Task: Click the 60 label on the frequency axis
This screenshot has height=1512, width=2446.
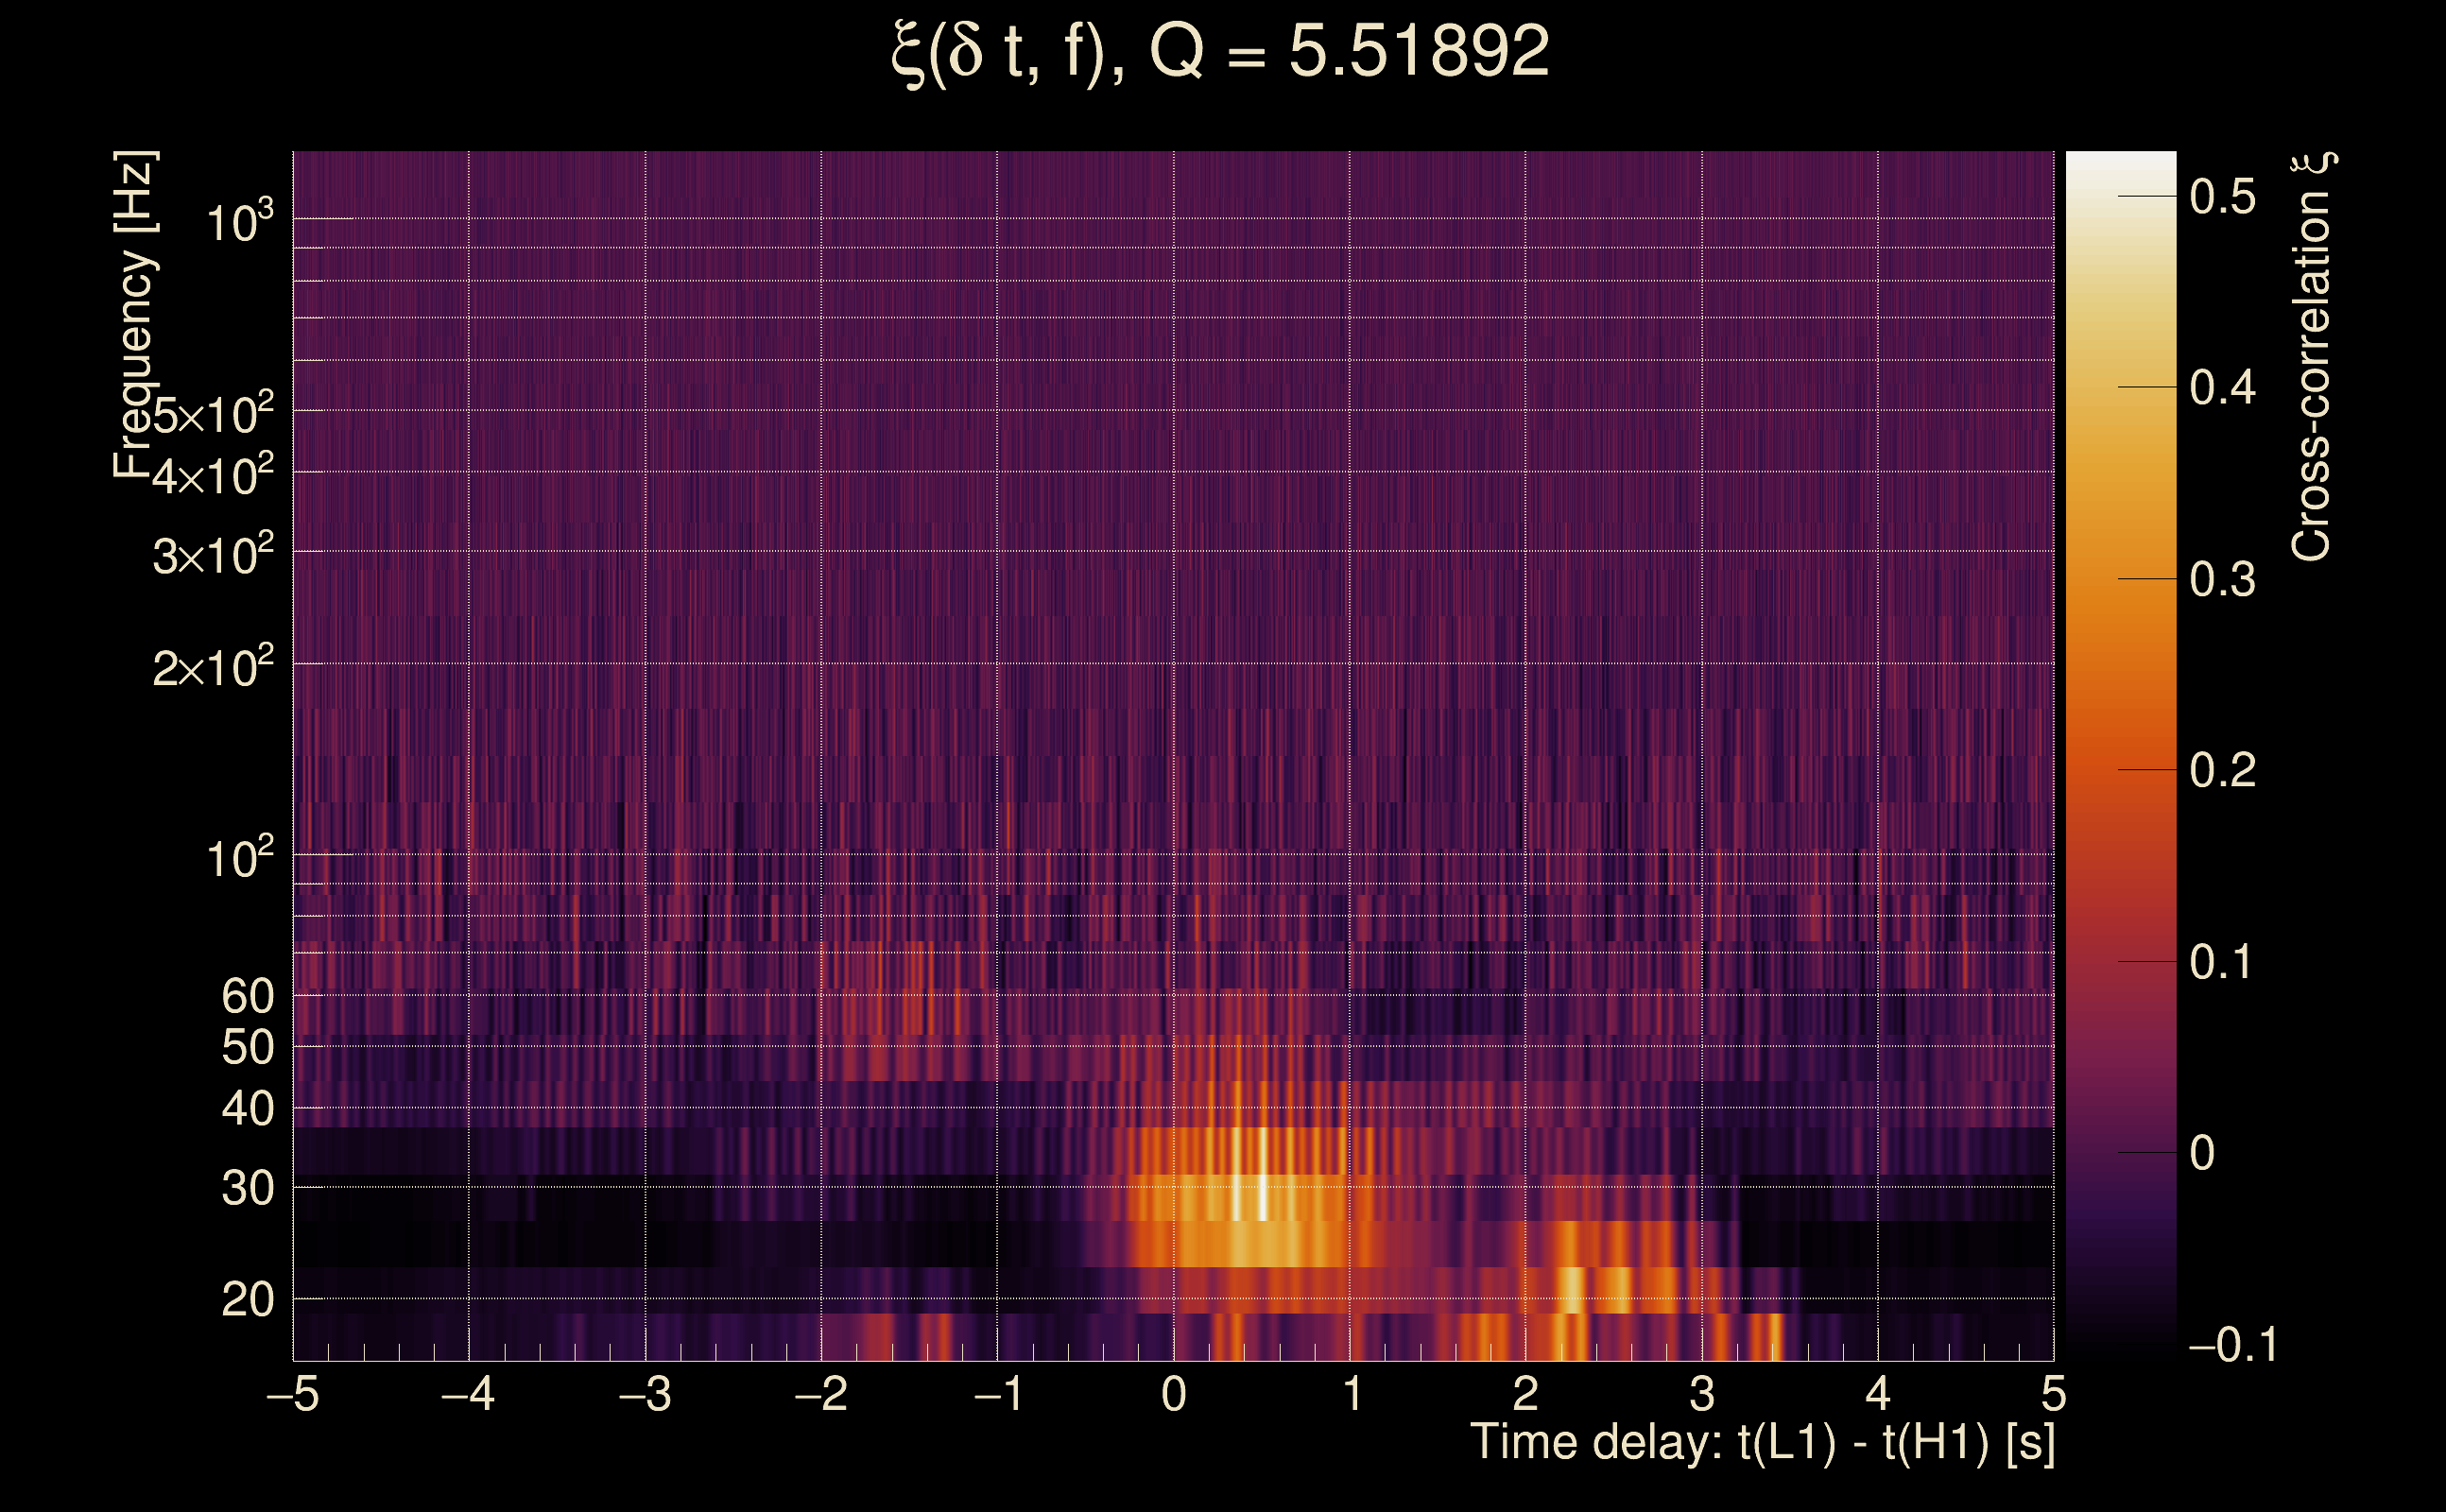Action: 247,996
